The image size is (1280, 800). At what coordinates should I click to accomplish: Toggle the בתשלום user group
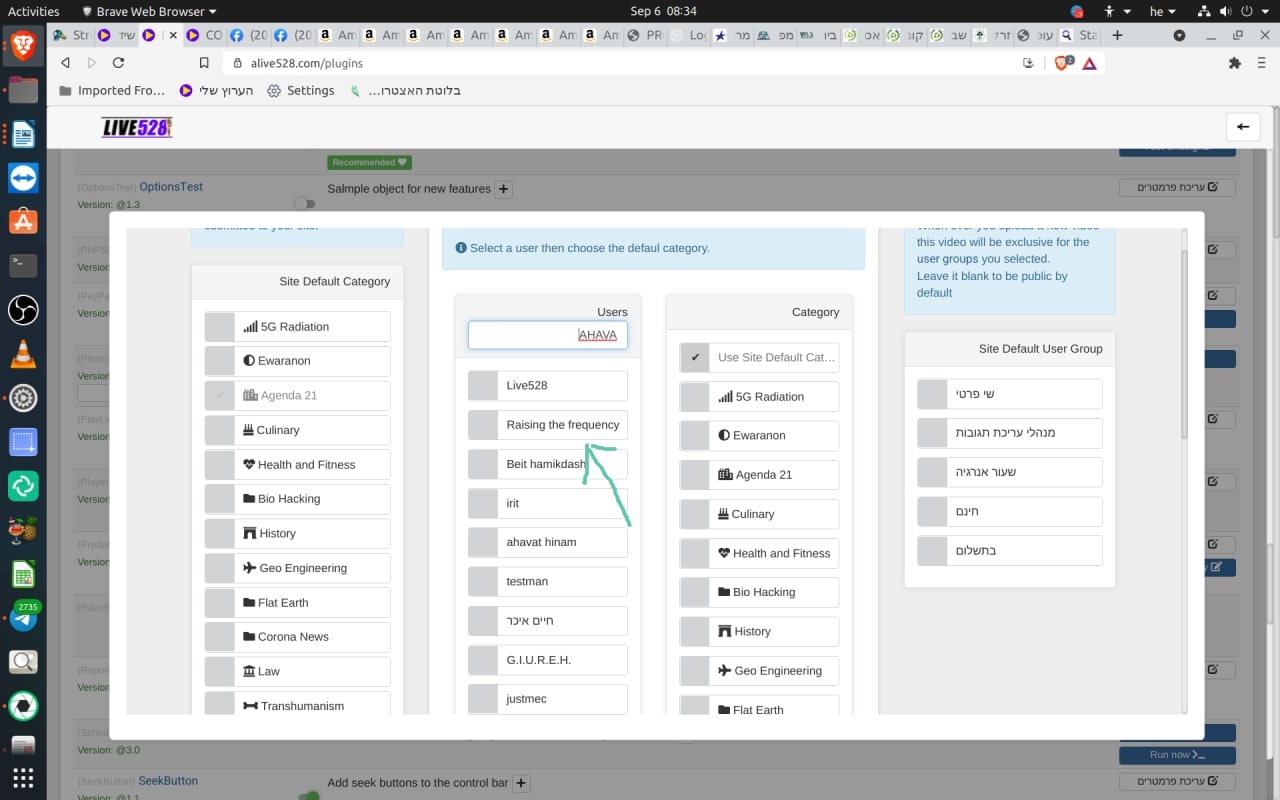[932, 550]
